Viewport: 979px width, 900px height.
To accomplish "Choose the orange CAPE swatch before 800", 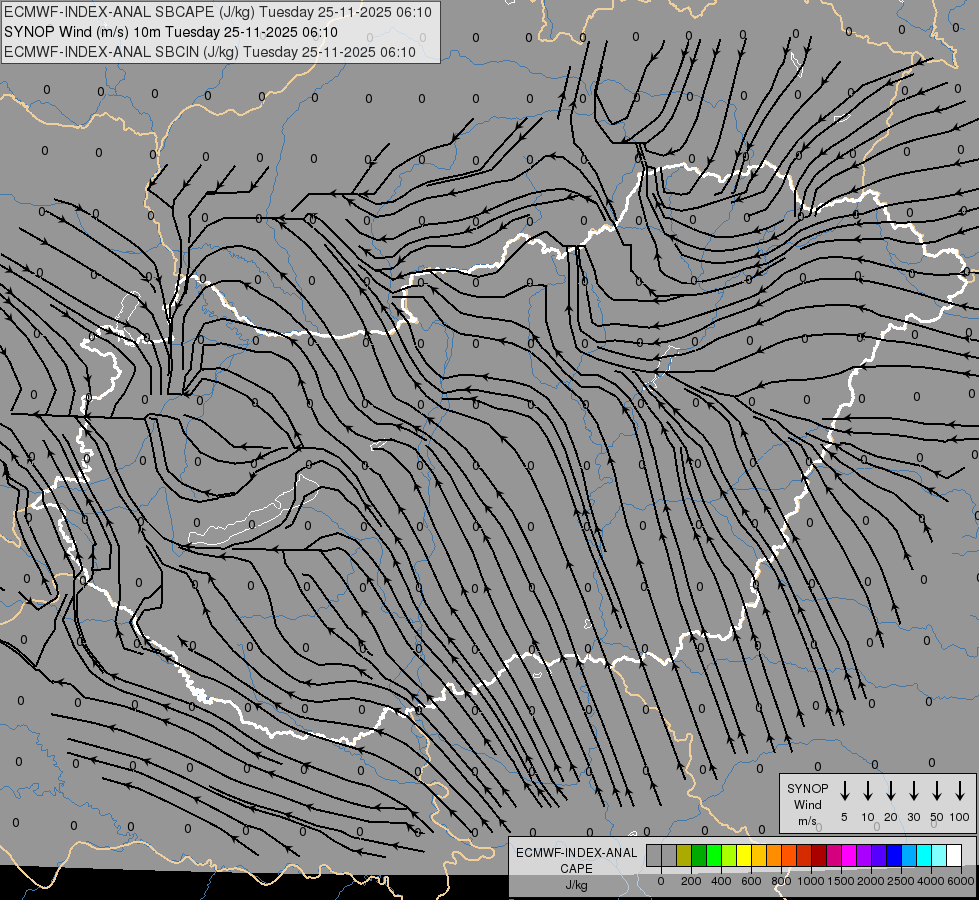I will pyautogui.click(x=774, y=855).
